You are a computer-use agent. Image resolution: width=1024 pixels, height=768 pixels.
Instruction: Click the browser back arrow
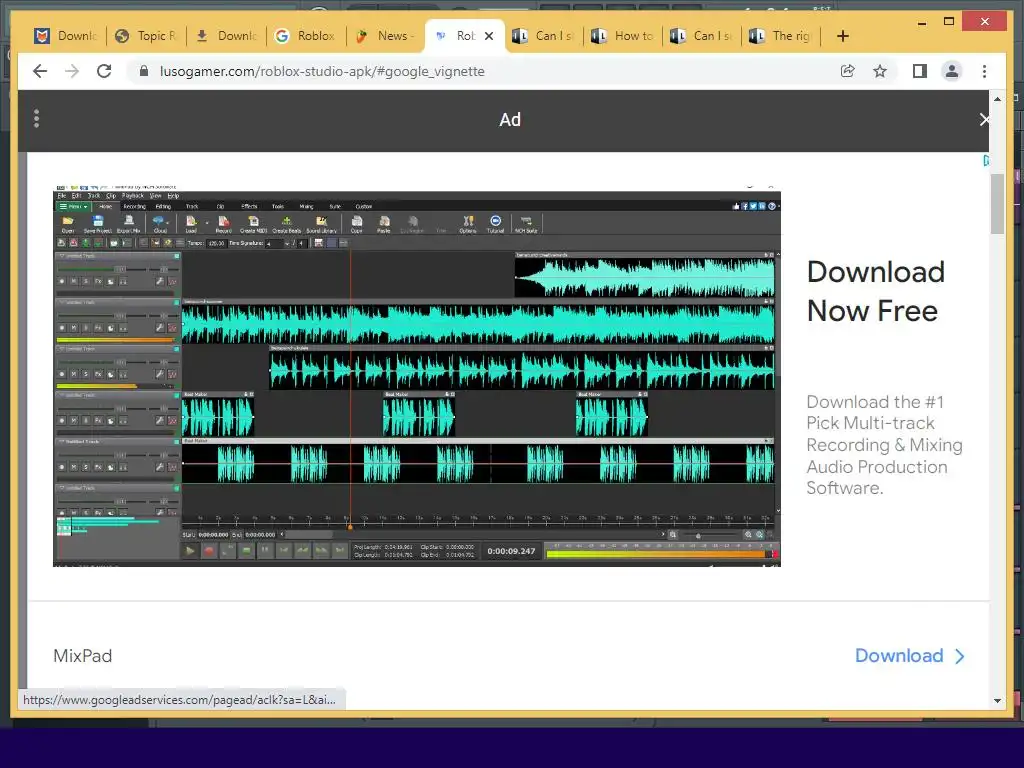pyautogui.click(x=40, y=71)
